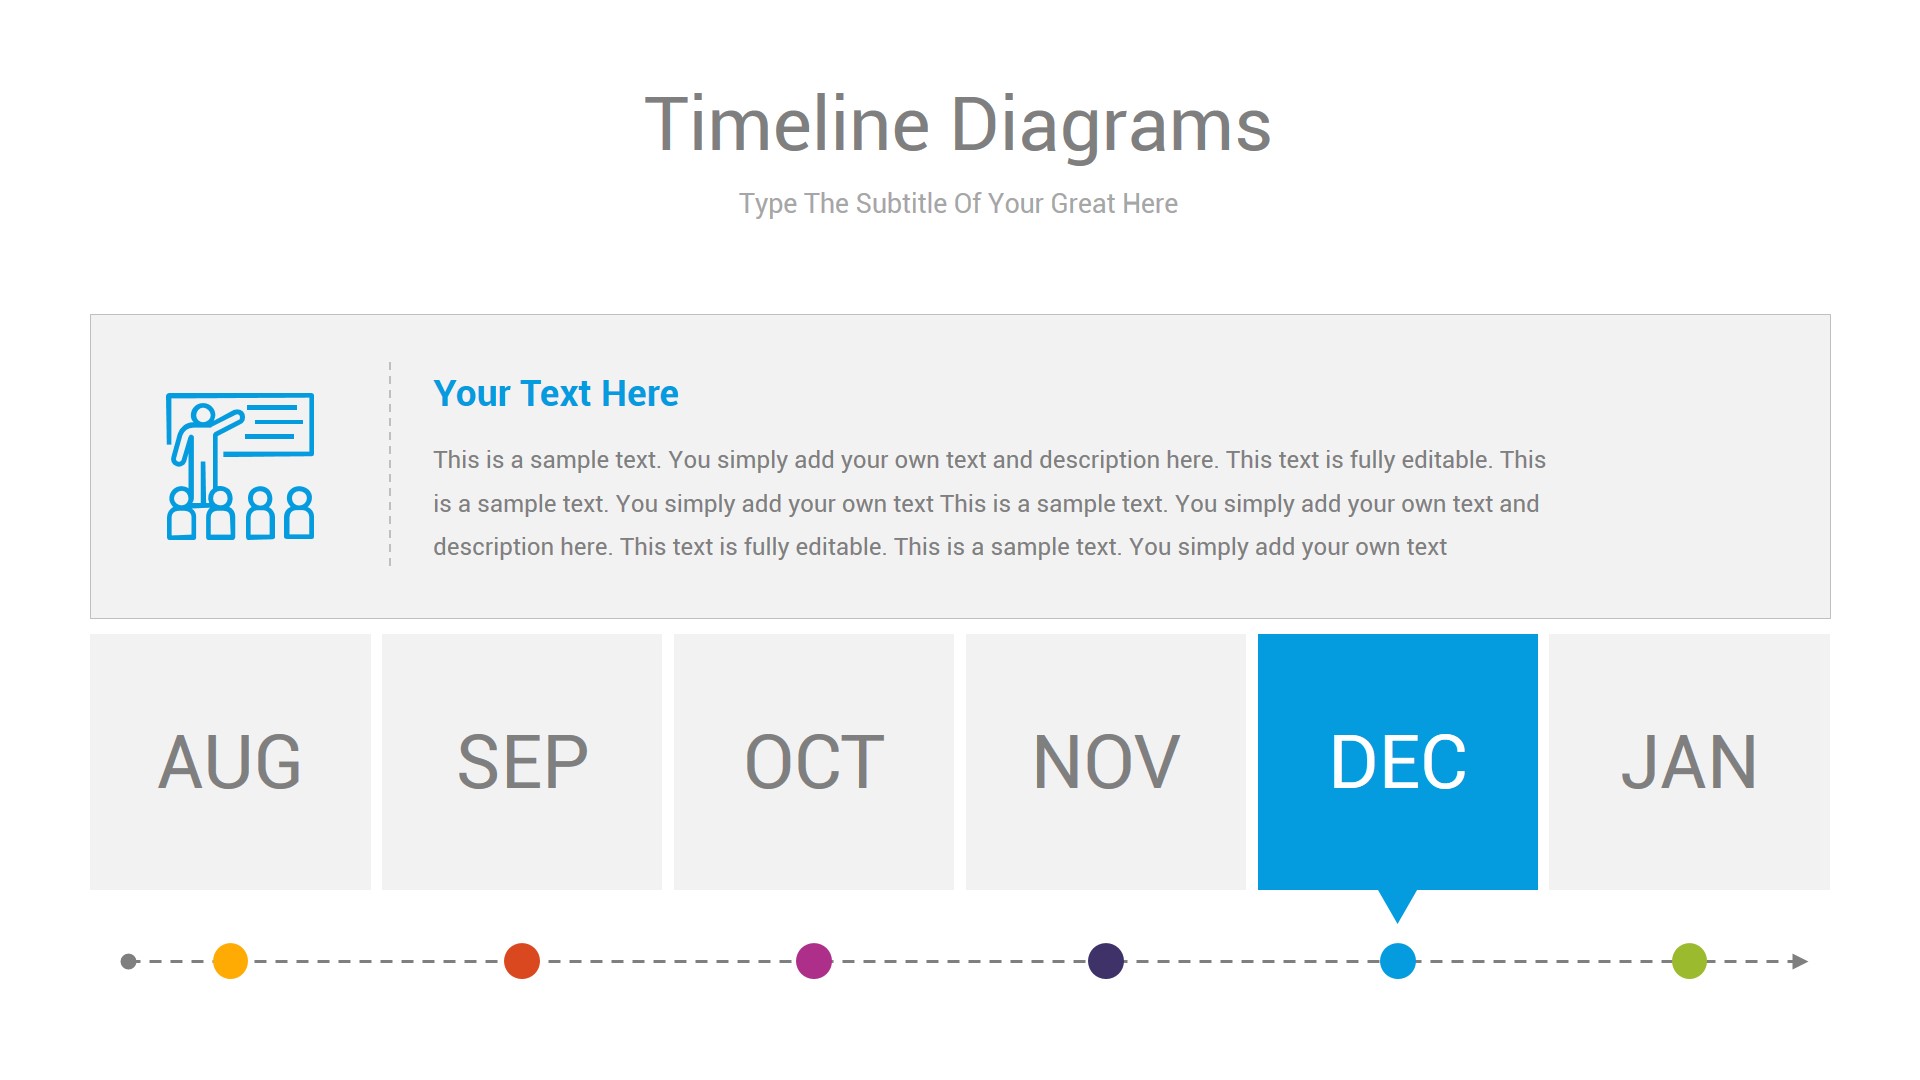Click the red timeline dot under SEP
This screenshot has width=1920, height=1080.
[x=522, y=961]
